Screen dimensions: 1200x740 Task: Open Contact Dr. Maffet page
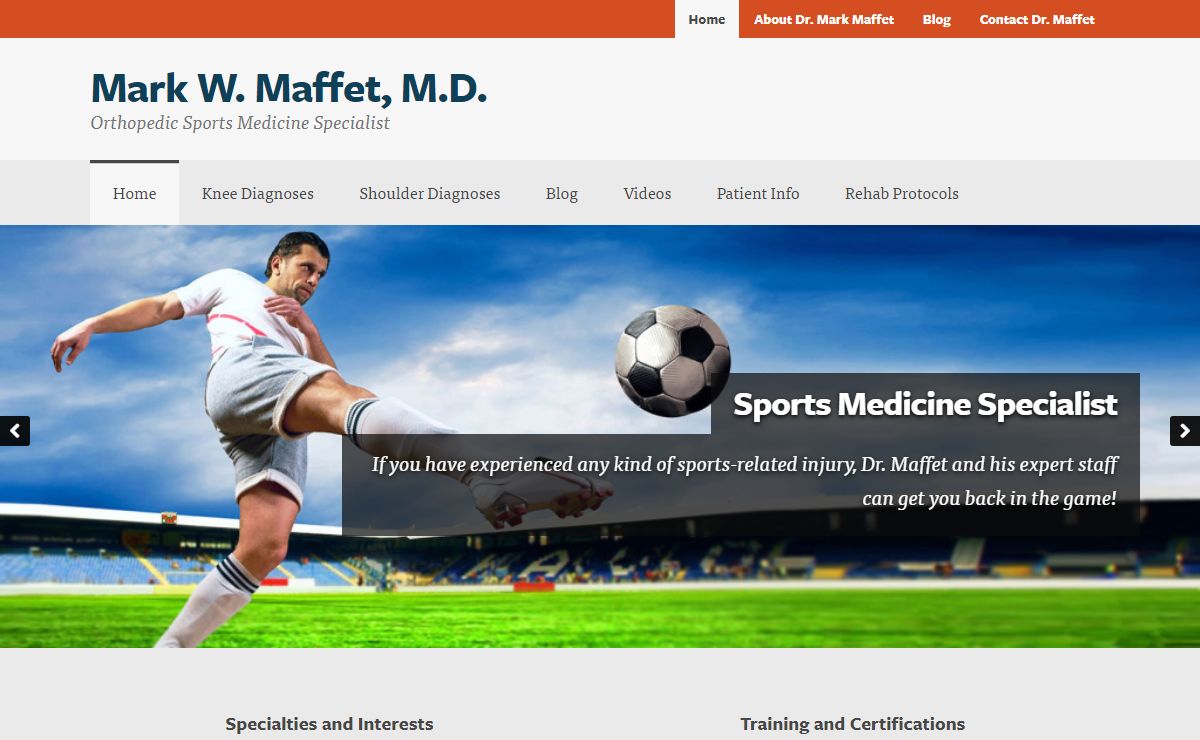(x=1037, y=19)
